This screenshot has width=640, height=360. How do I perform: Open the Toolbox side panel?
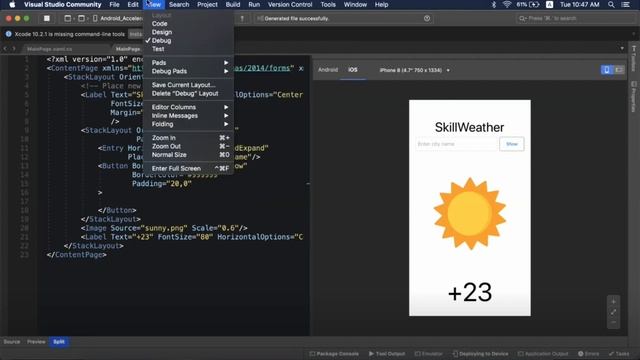coord(633,58)
